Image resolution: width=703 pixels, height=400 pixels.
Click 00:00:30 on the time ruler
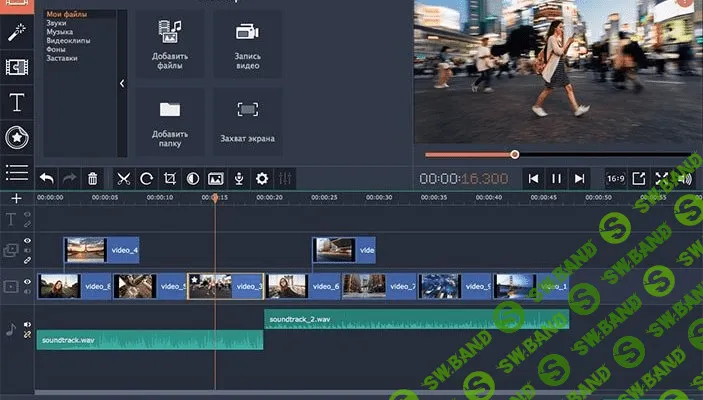379,198
